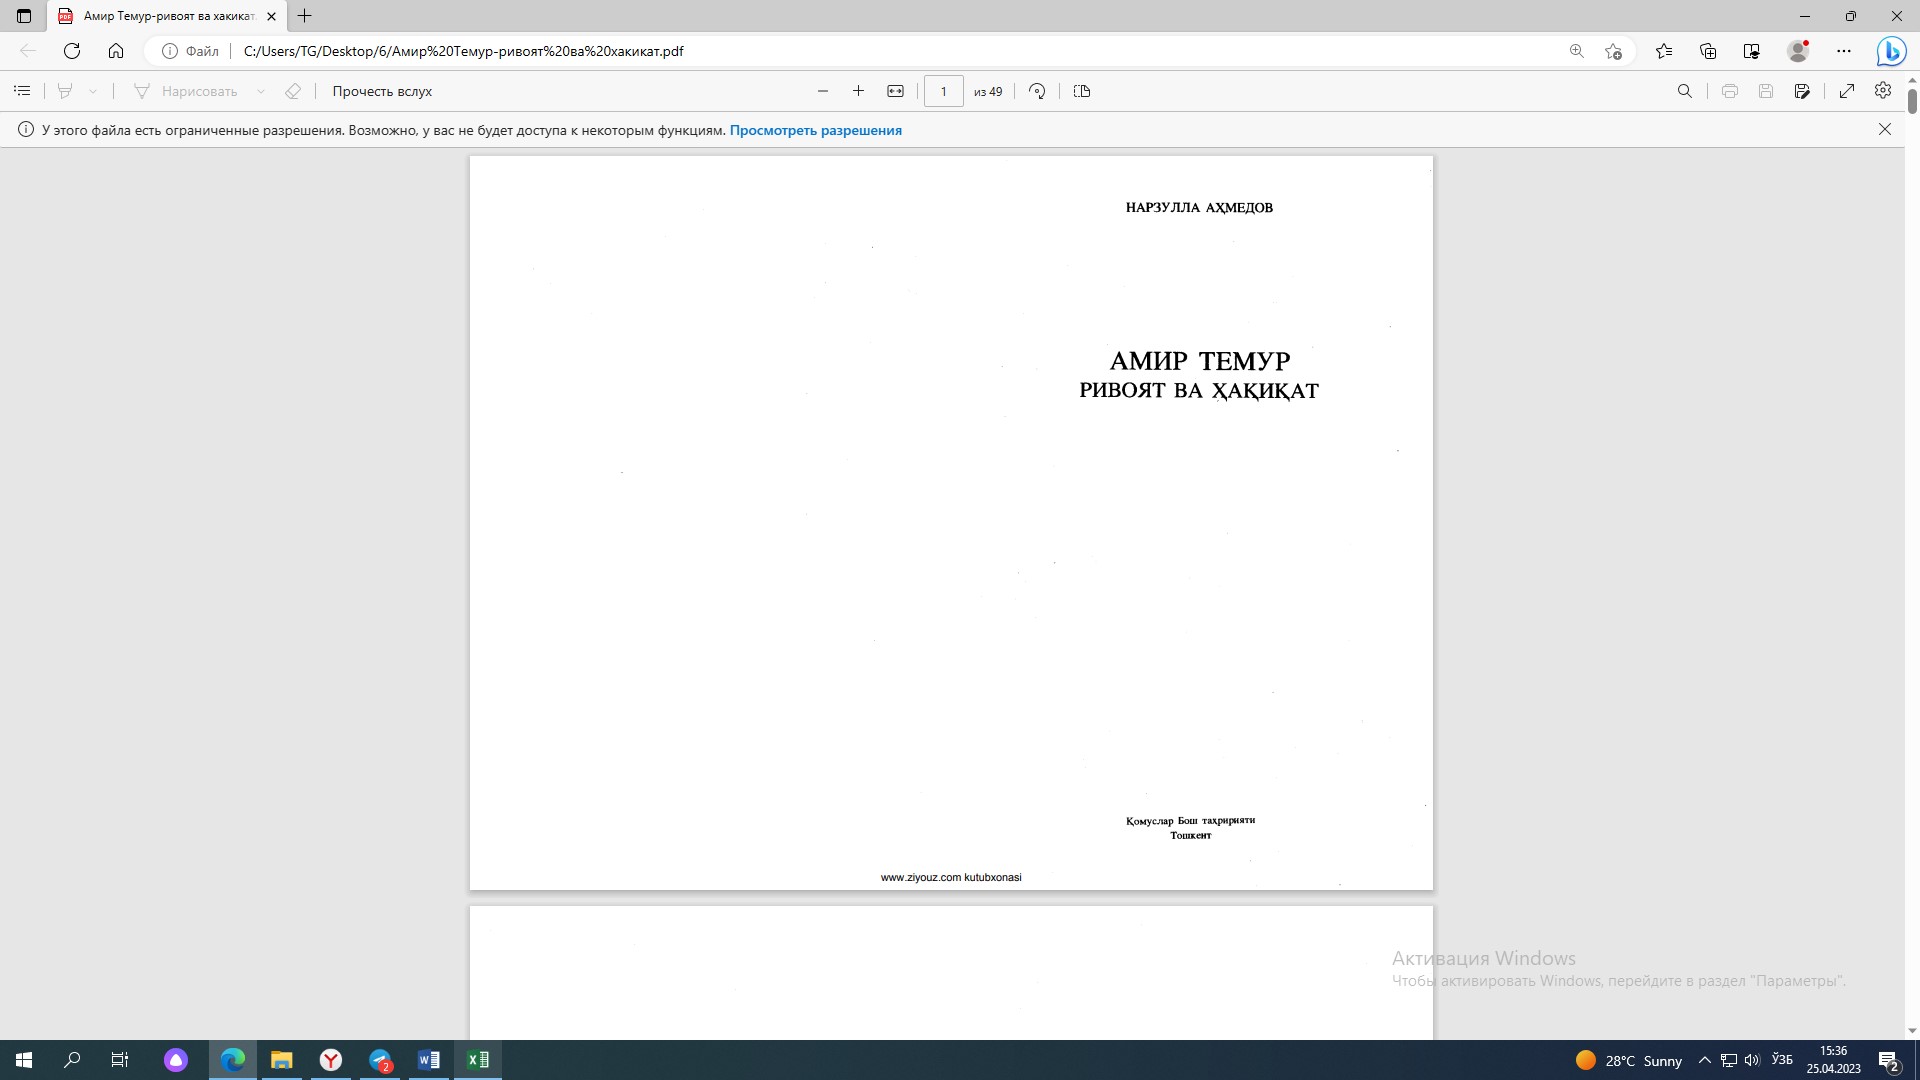
Task: Toggle the page view layout icon
Action: [x=1082, y=91]
